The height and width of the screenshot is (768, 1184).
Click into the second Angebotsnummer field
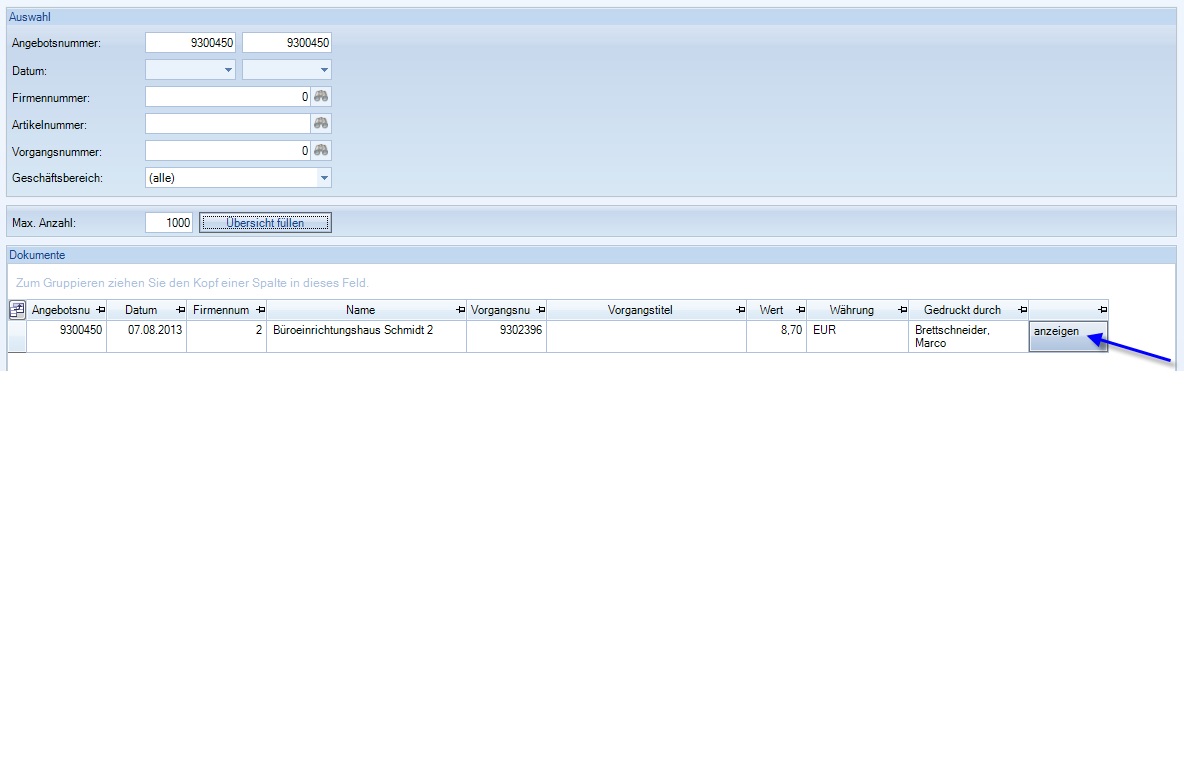click(287, 43)
